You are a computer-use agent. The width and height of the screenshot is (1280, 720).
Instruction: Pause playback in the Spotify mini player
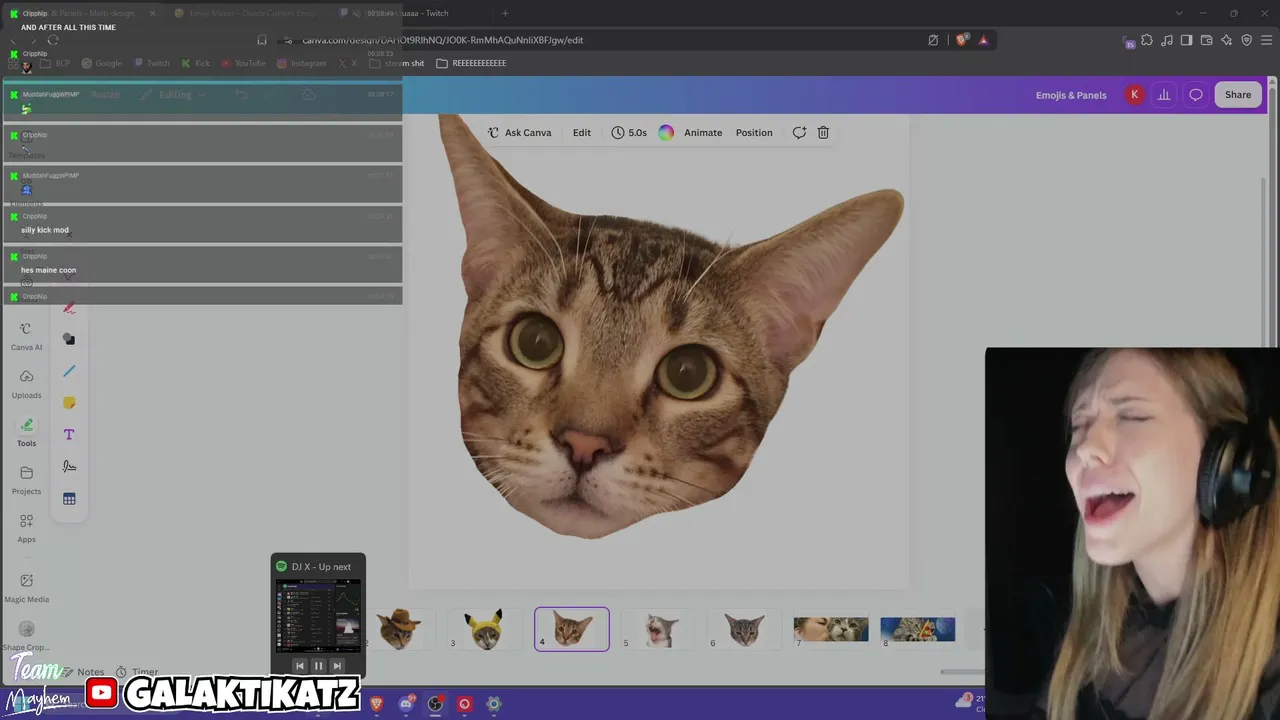click(x=318, y=666)
